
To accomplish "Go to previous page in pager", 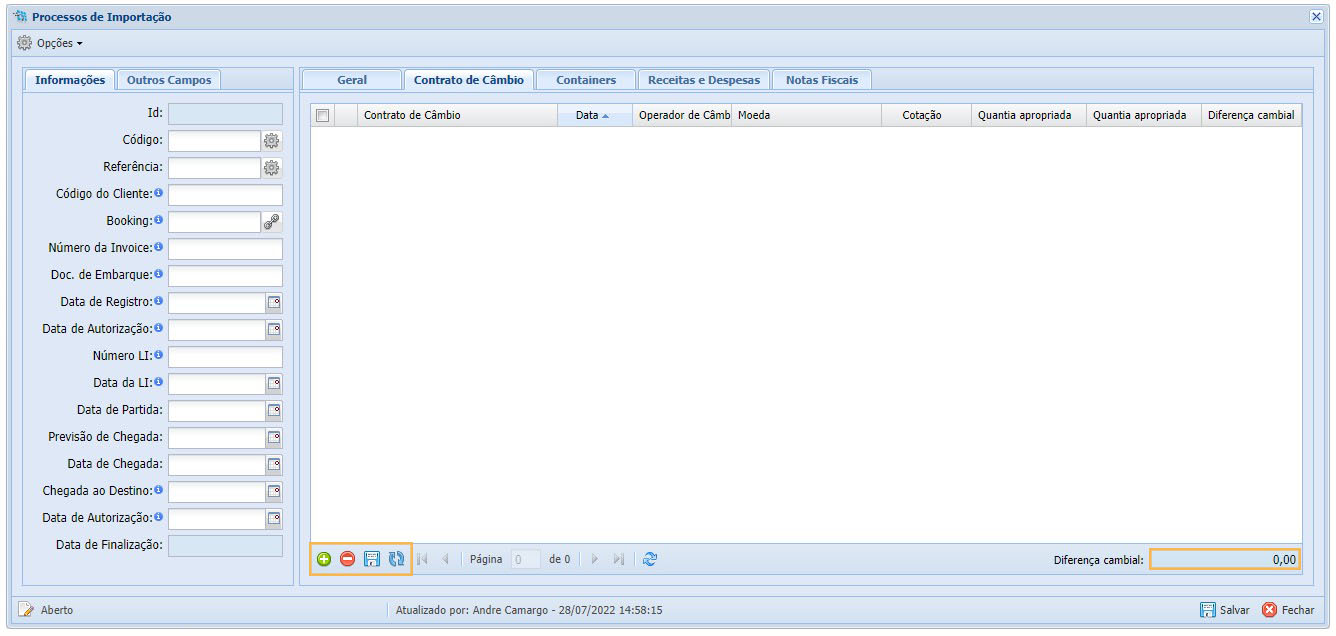I will coord(445,560).
